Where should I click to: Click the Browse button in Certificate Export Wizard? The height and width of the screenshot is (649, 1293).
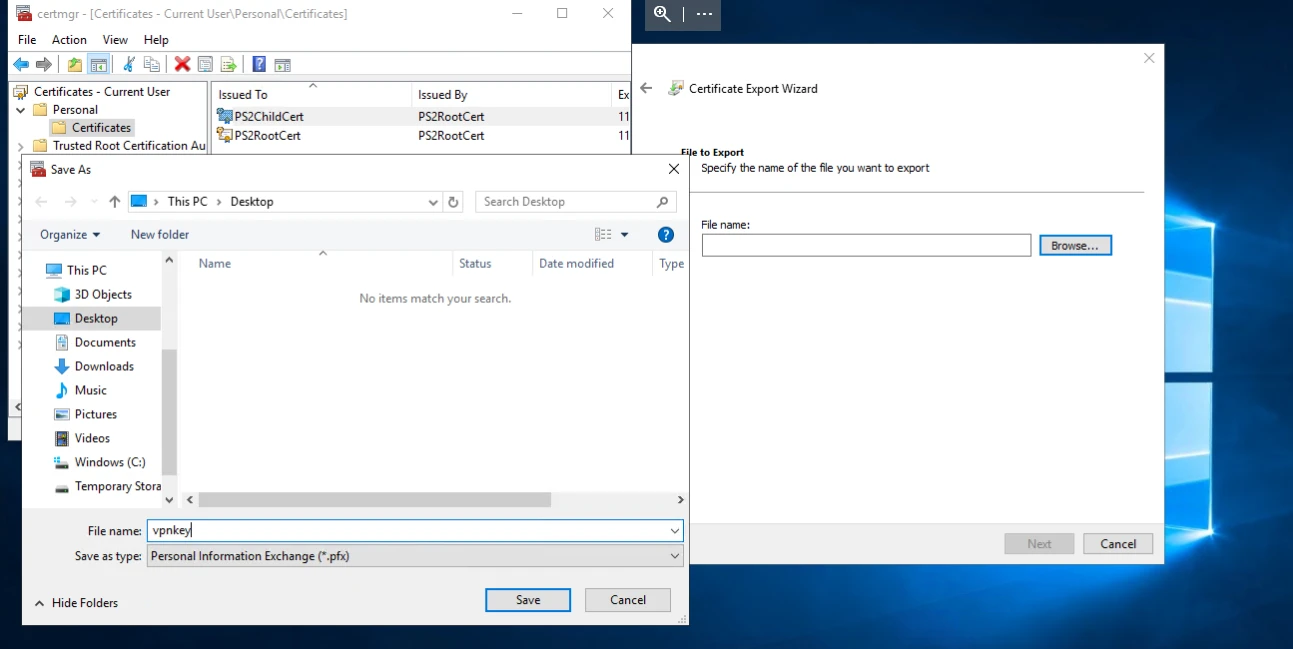[1075, 245]
